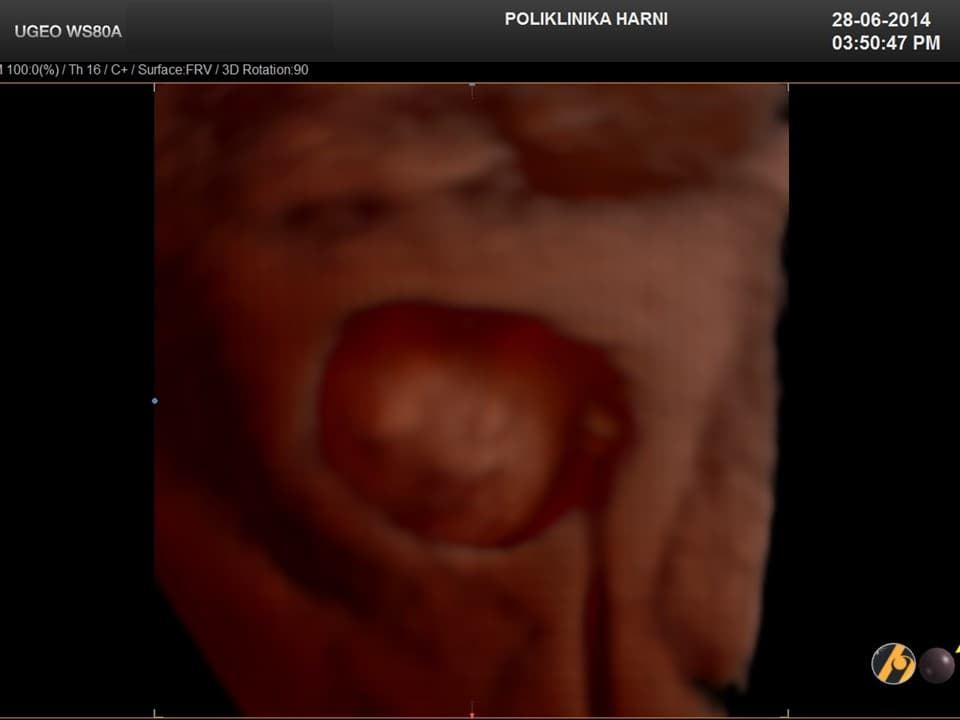The width and height of the screenshot is (960, 720).
Task: Click the yellow arrow beside the sphere
Action: pyautogui.click(x=955, y=649)
